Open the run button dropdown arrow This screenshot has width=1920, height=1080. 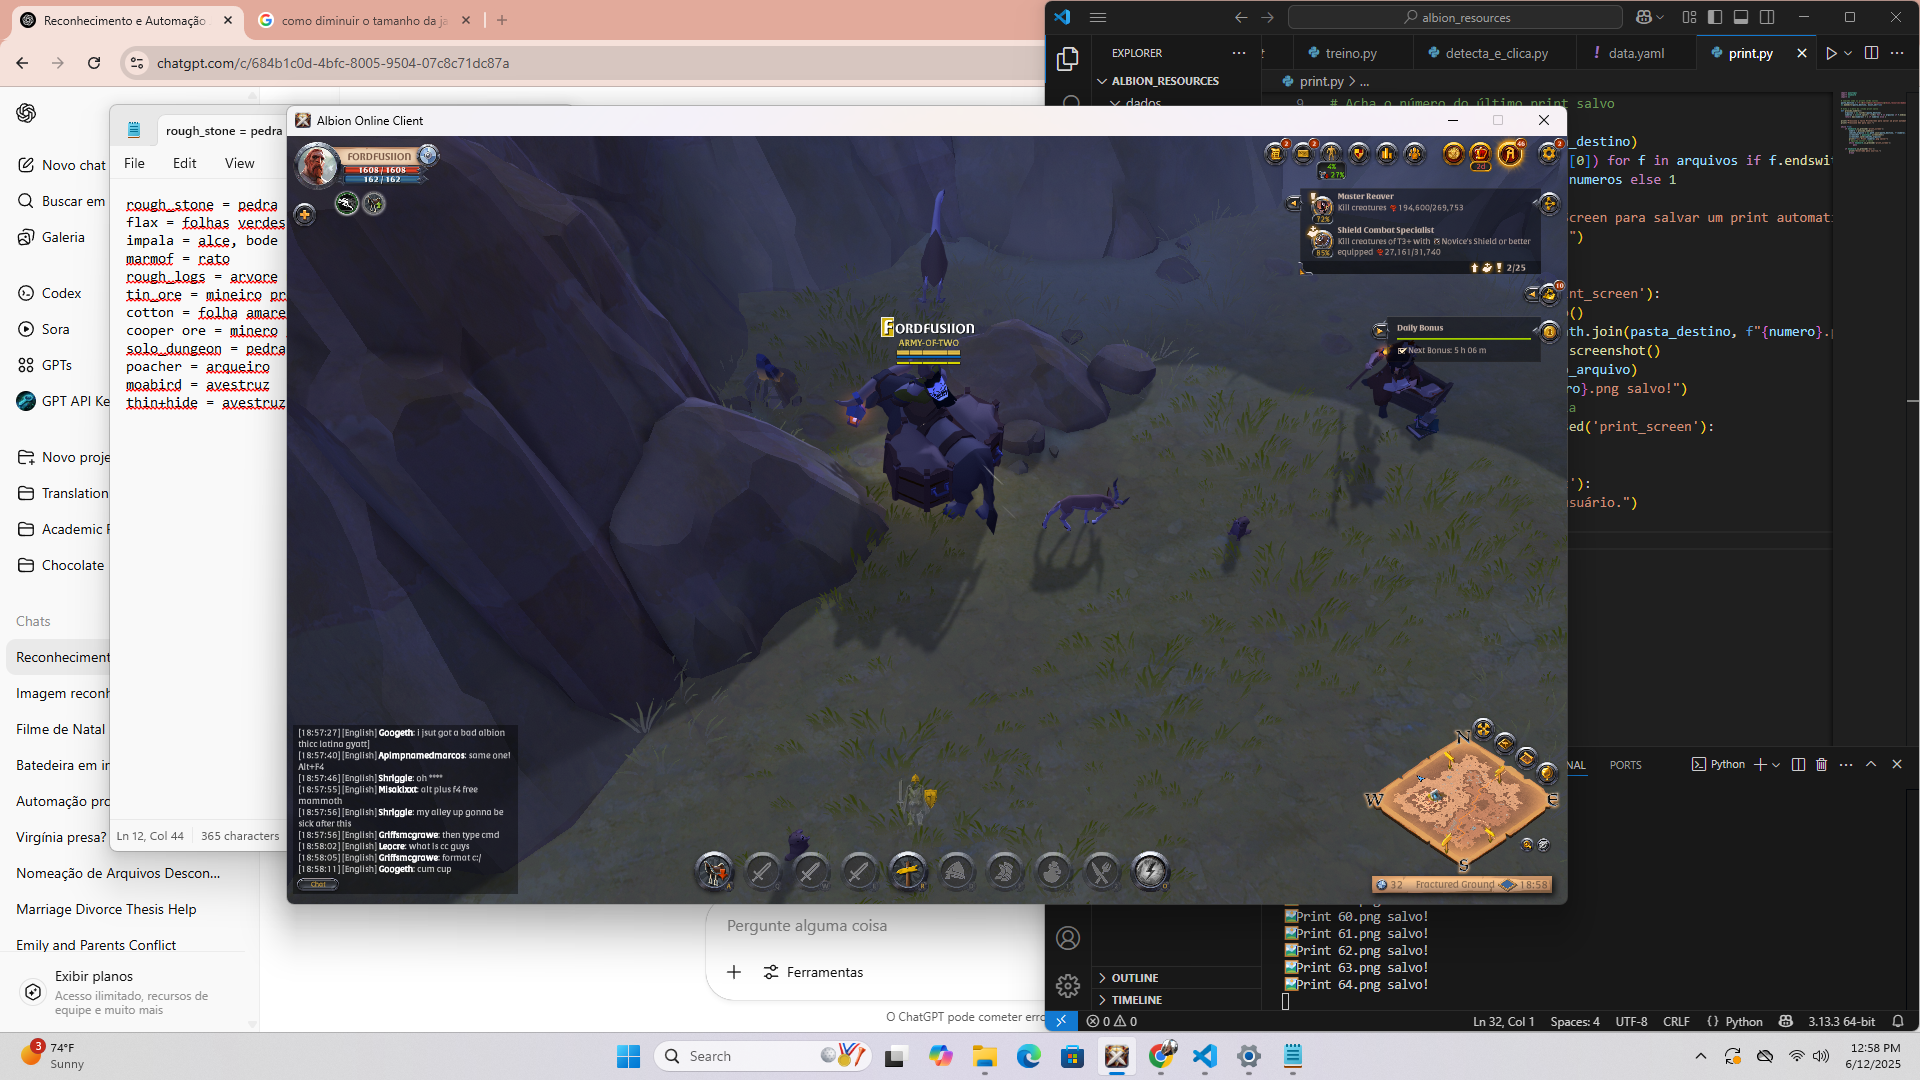[1848, 53]
